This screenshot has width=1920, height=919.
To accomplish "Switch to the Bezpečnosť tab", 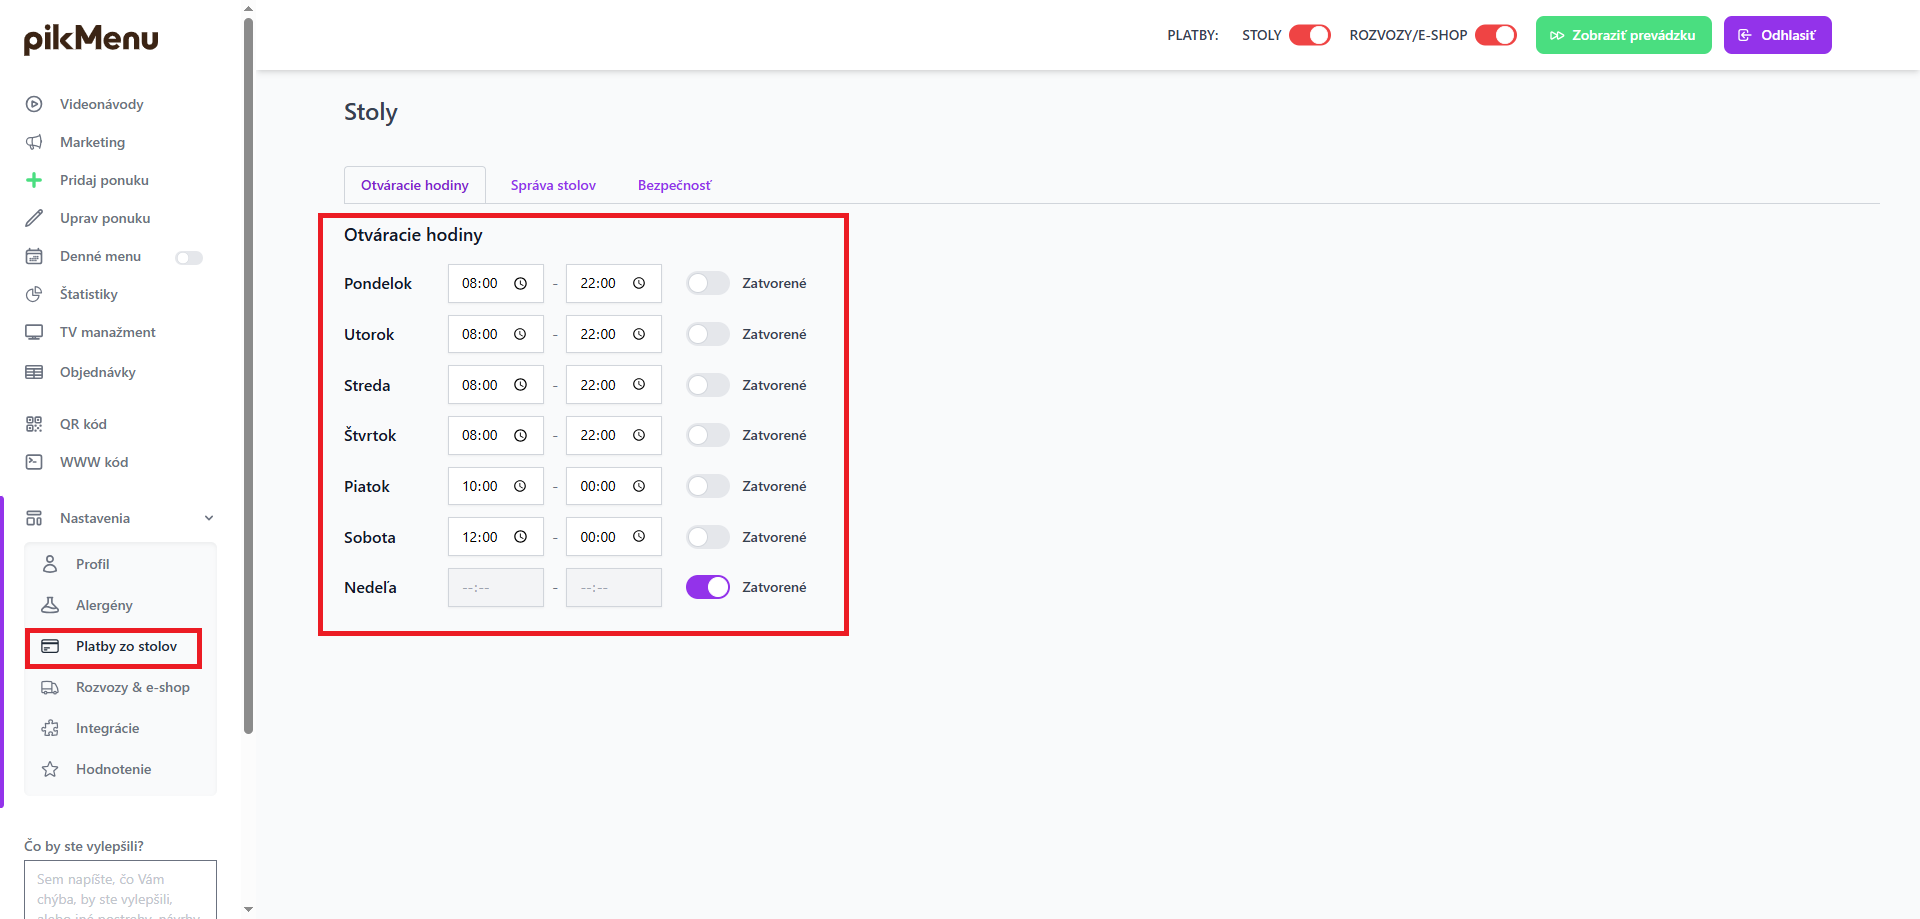I will (x=674, y=185).
